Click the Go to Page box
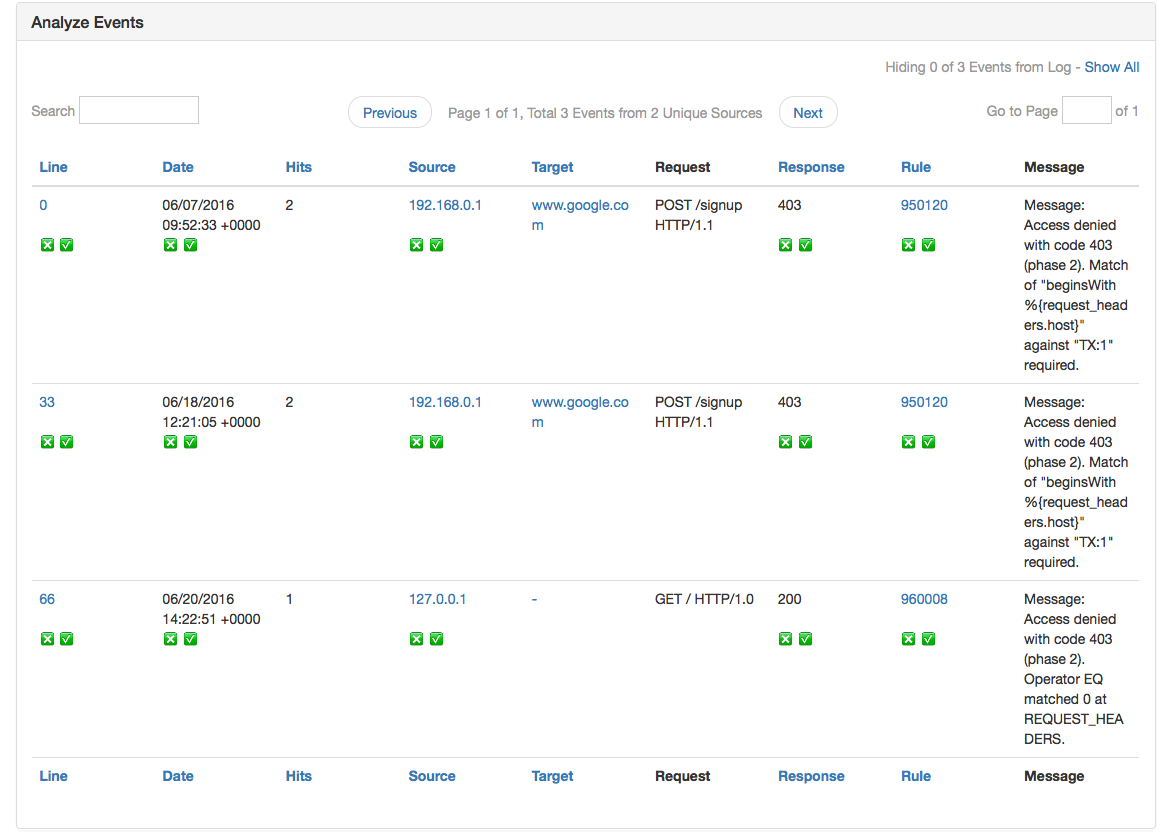 1087,110
